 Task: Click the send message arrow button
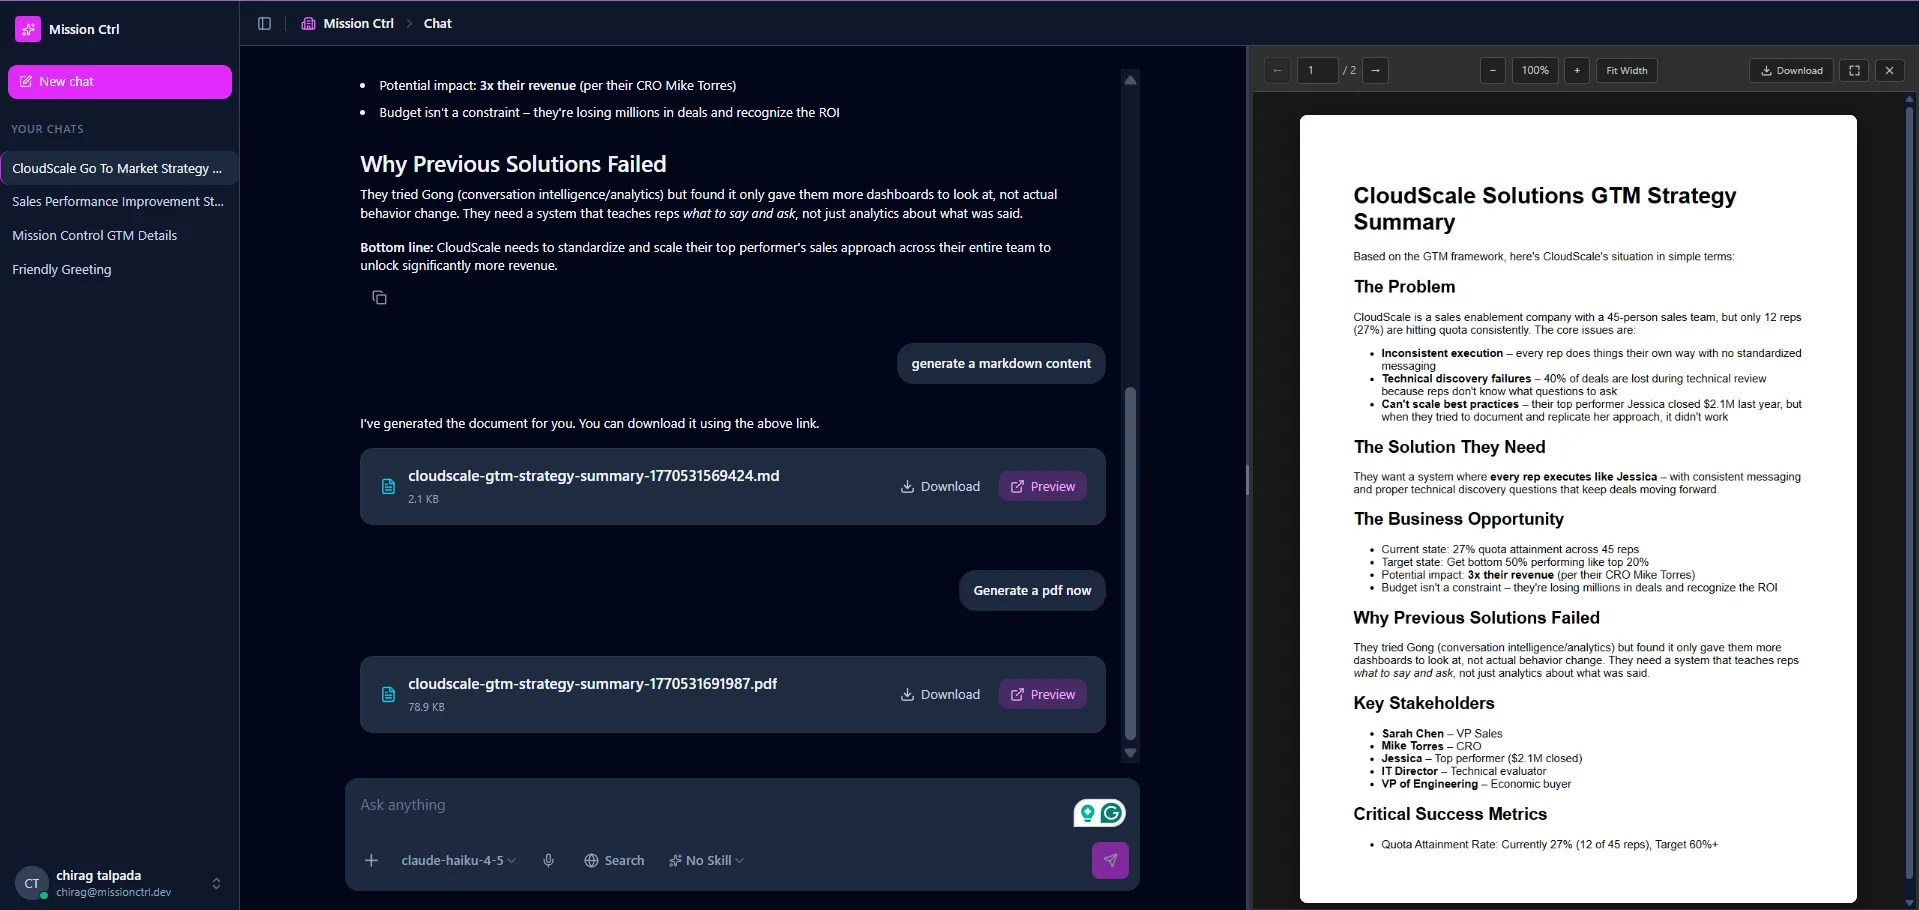pos(1109,860)
